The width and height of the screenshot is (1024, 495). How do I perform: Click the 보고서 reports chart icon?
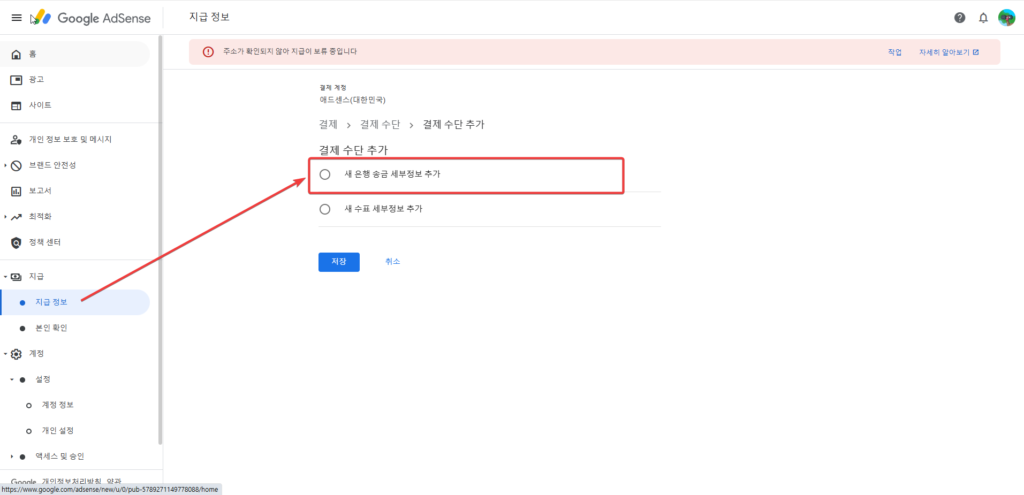point(16,191)
